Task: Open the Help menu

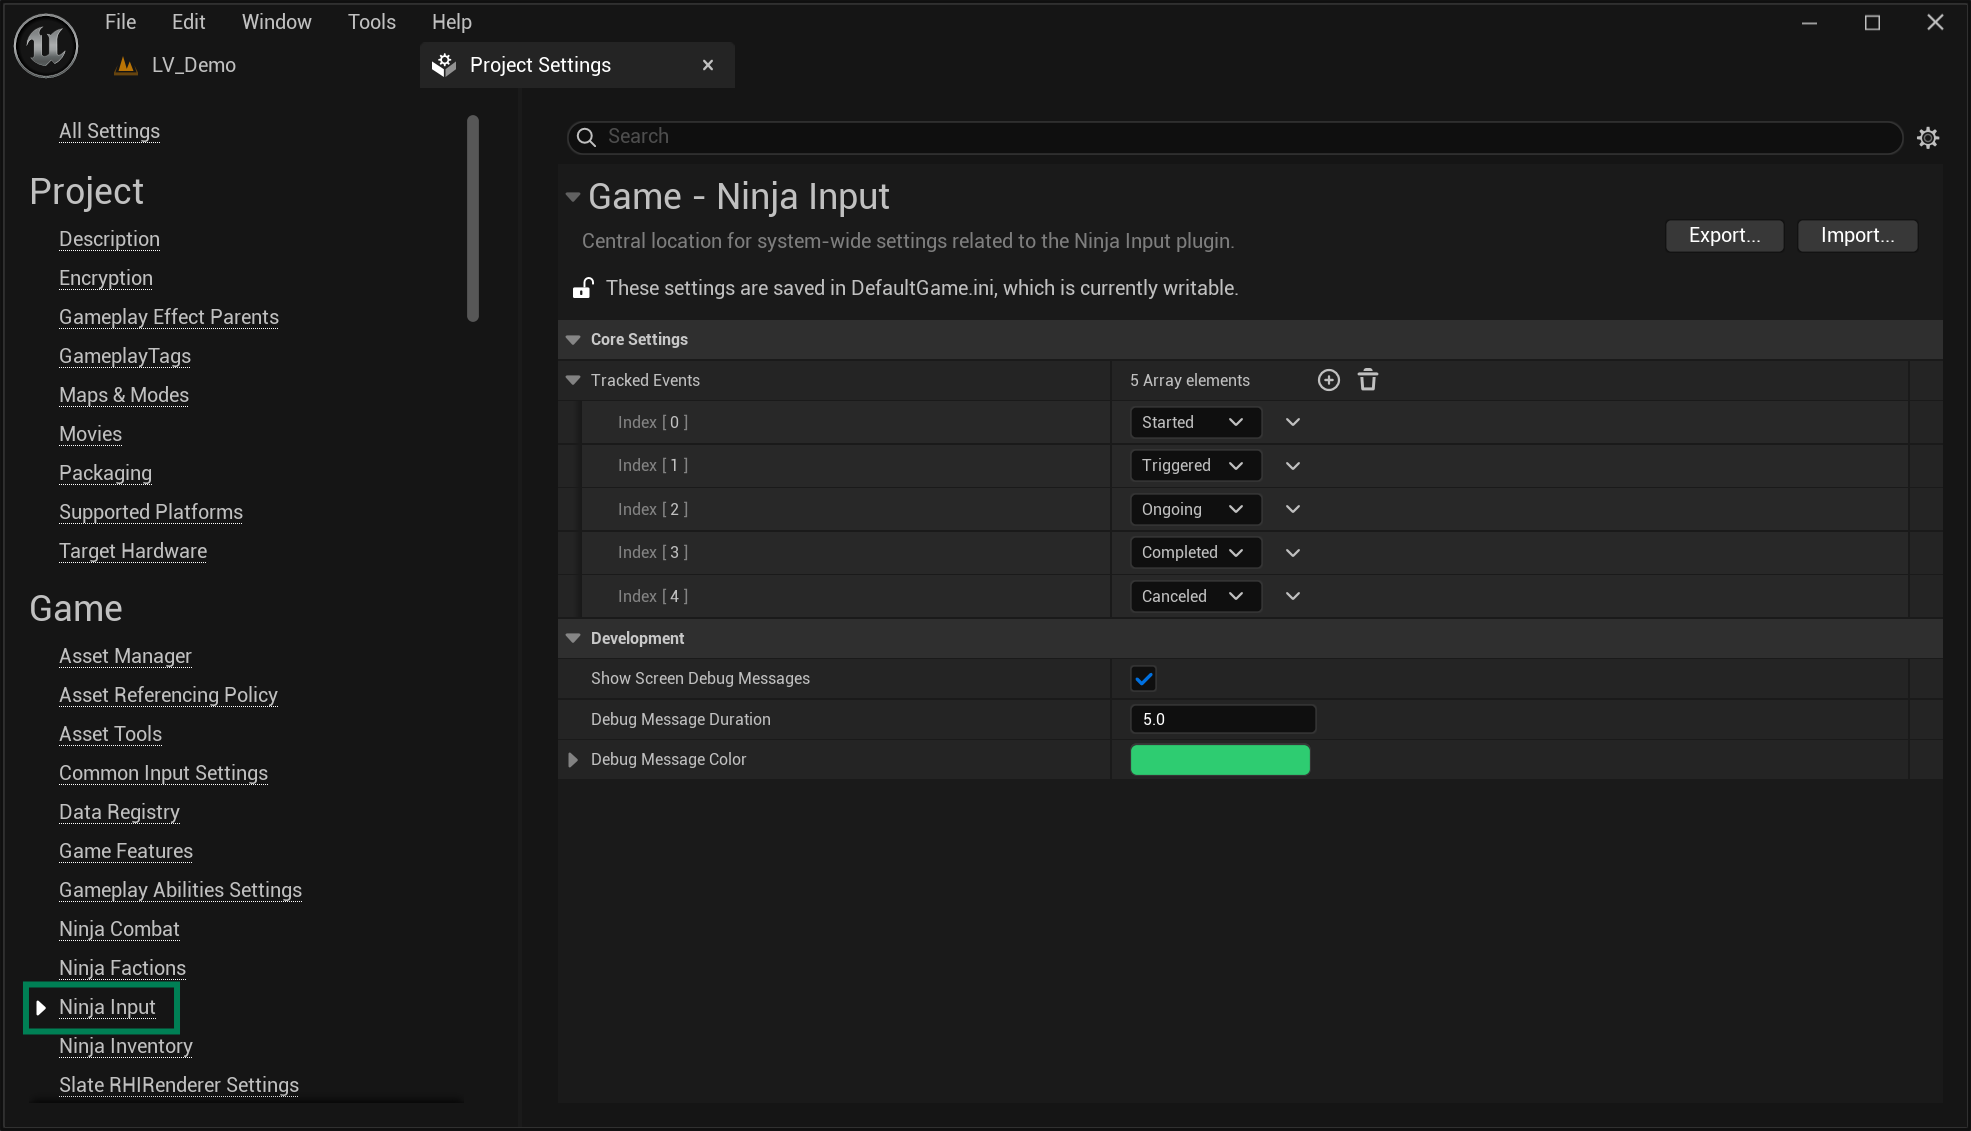Action: pos(451,22)
